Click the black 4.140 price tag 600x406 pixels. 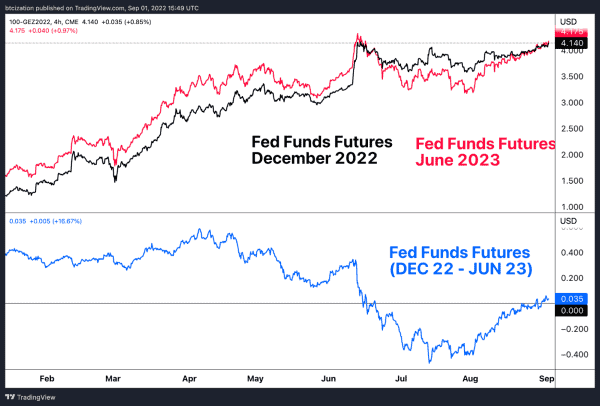tap(571, 43)
